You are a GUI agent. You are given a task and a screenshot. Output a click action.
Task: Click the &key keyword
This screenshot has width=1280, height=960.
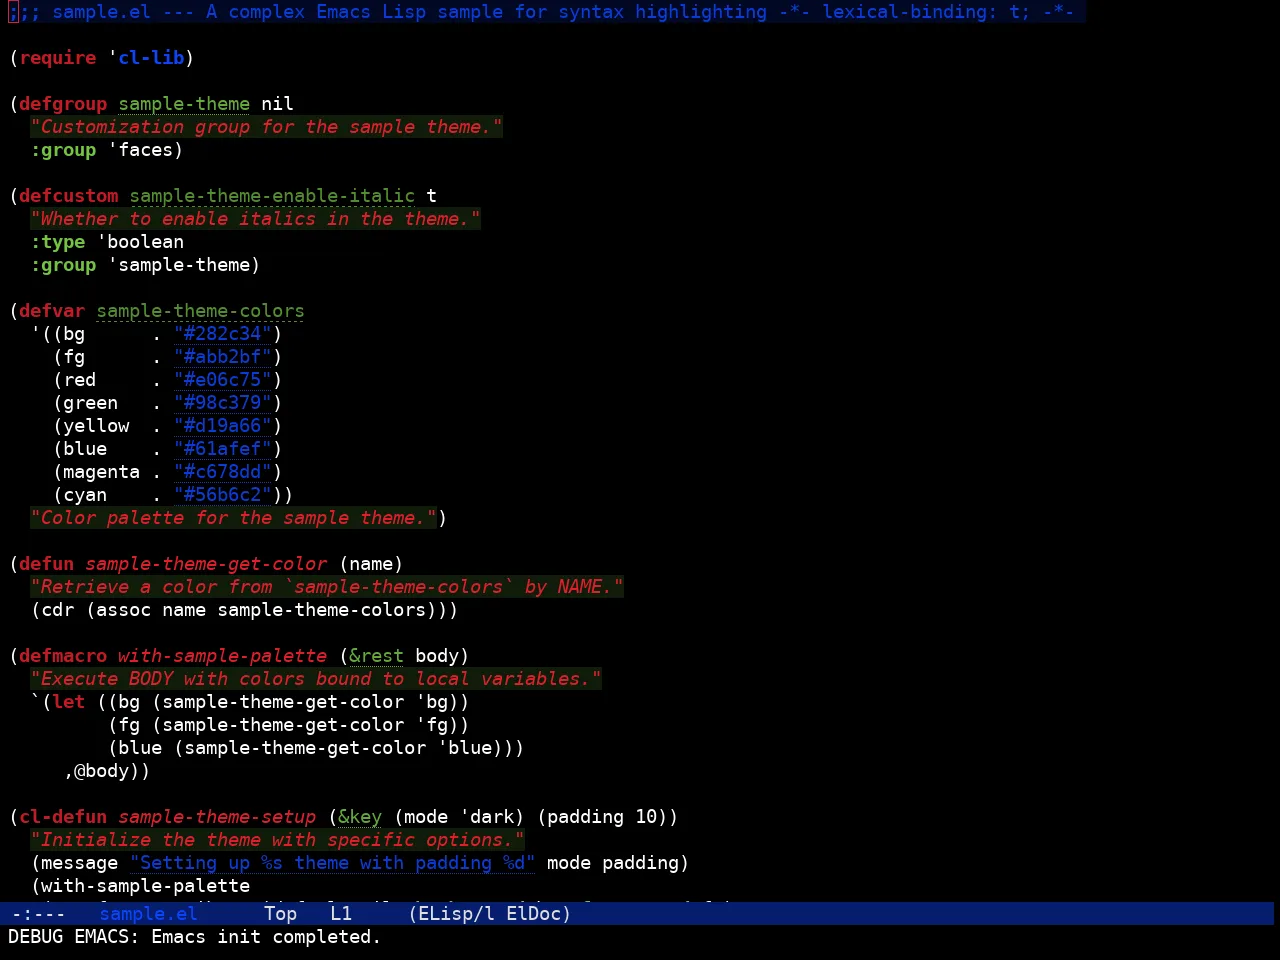[x=360, y=816]
